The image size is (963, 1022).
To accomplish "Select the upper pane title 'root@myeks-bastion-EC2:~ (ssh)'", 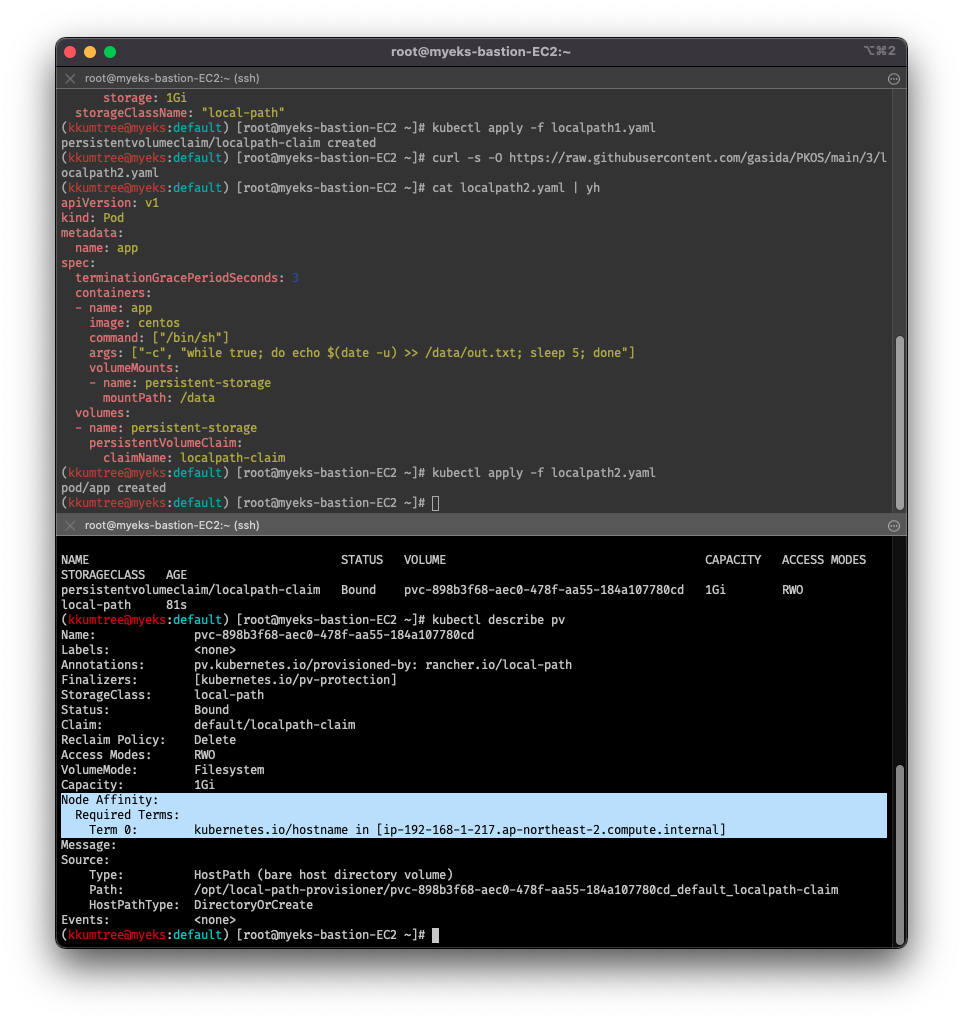I will tap(172, 78).
